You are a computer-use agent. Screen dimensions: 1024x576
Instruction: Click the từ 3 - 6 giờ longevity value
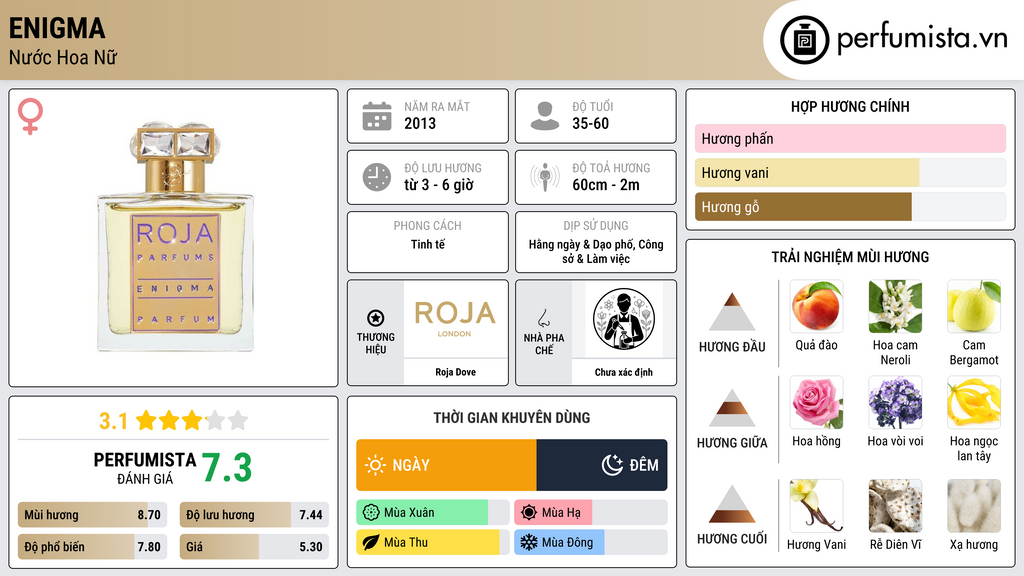[438, 185]
